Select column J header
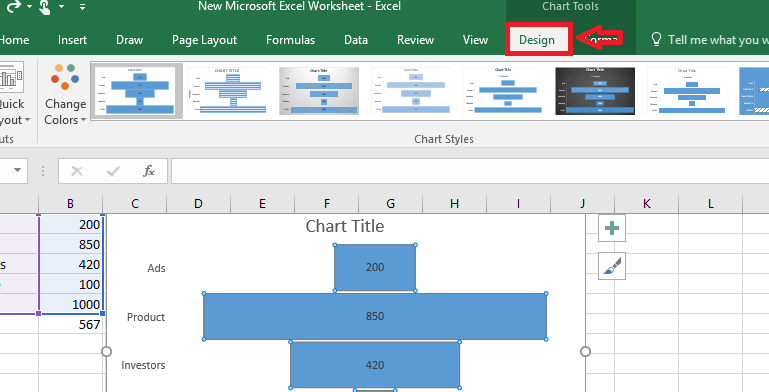 point(583,204)
